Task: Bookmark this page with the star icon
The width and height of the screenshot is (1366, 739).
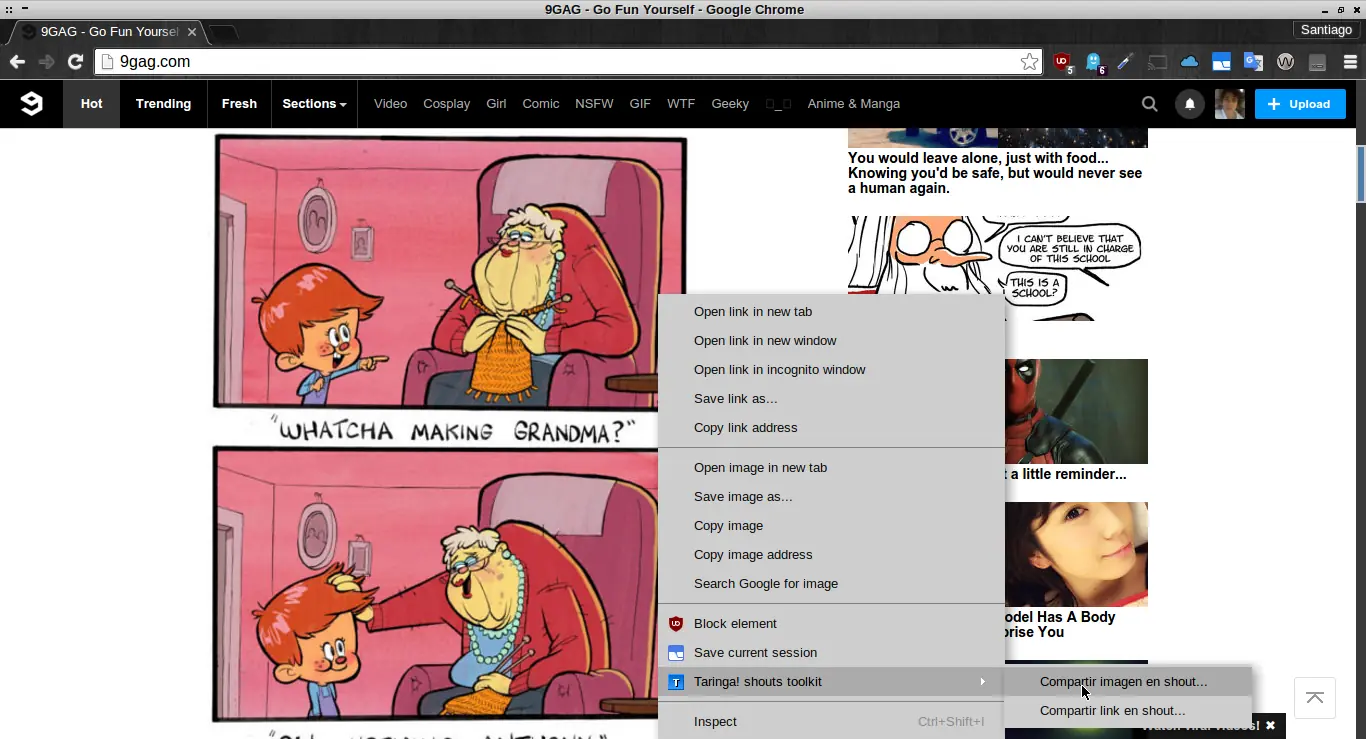Action: coord(1029,62)
